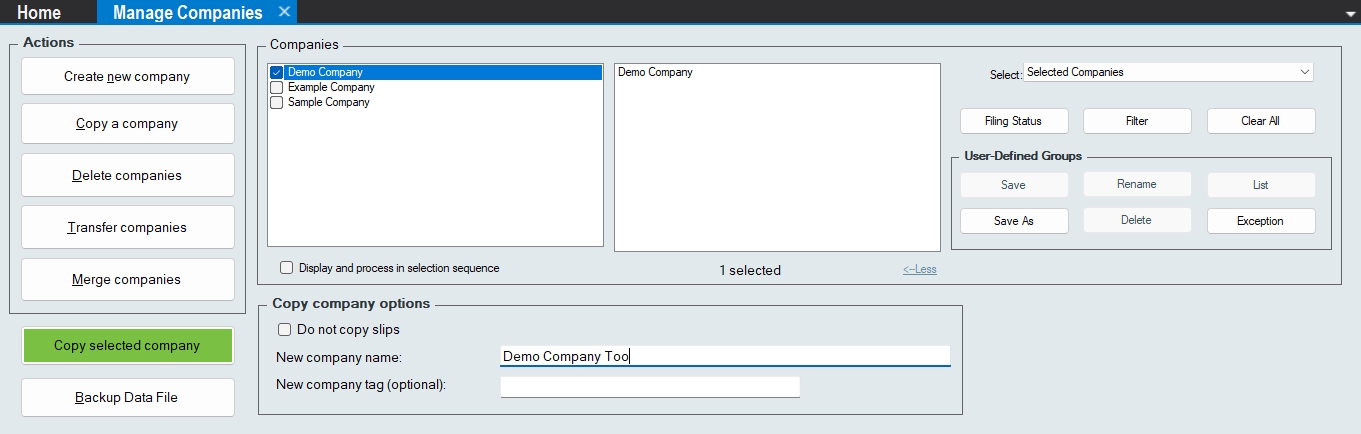Open the tab list dropdown arrow

point(1351,14)
